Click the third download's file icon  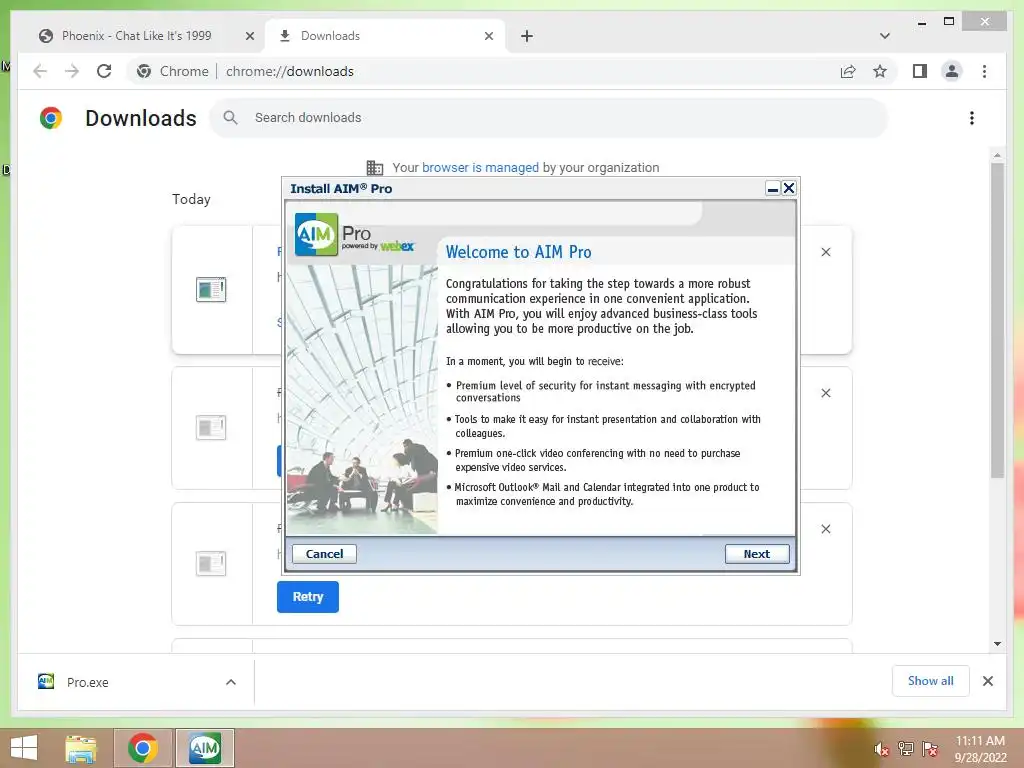[211, 564]
